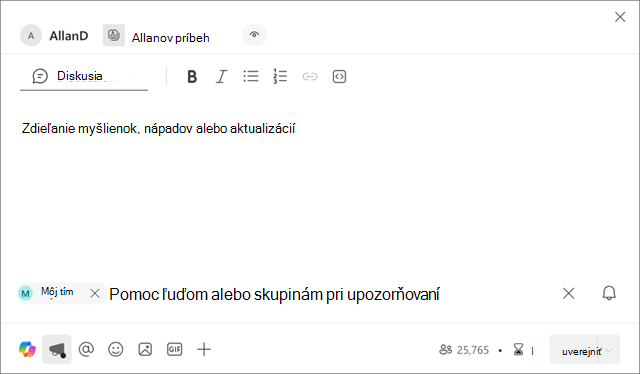This screenshot has height=374, width=640.
Task: Expand the uverejniť dropdown arrow
Action: [609, 350]
